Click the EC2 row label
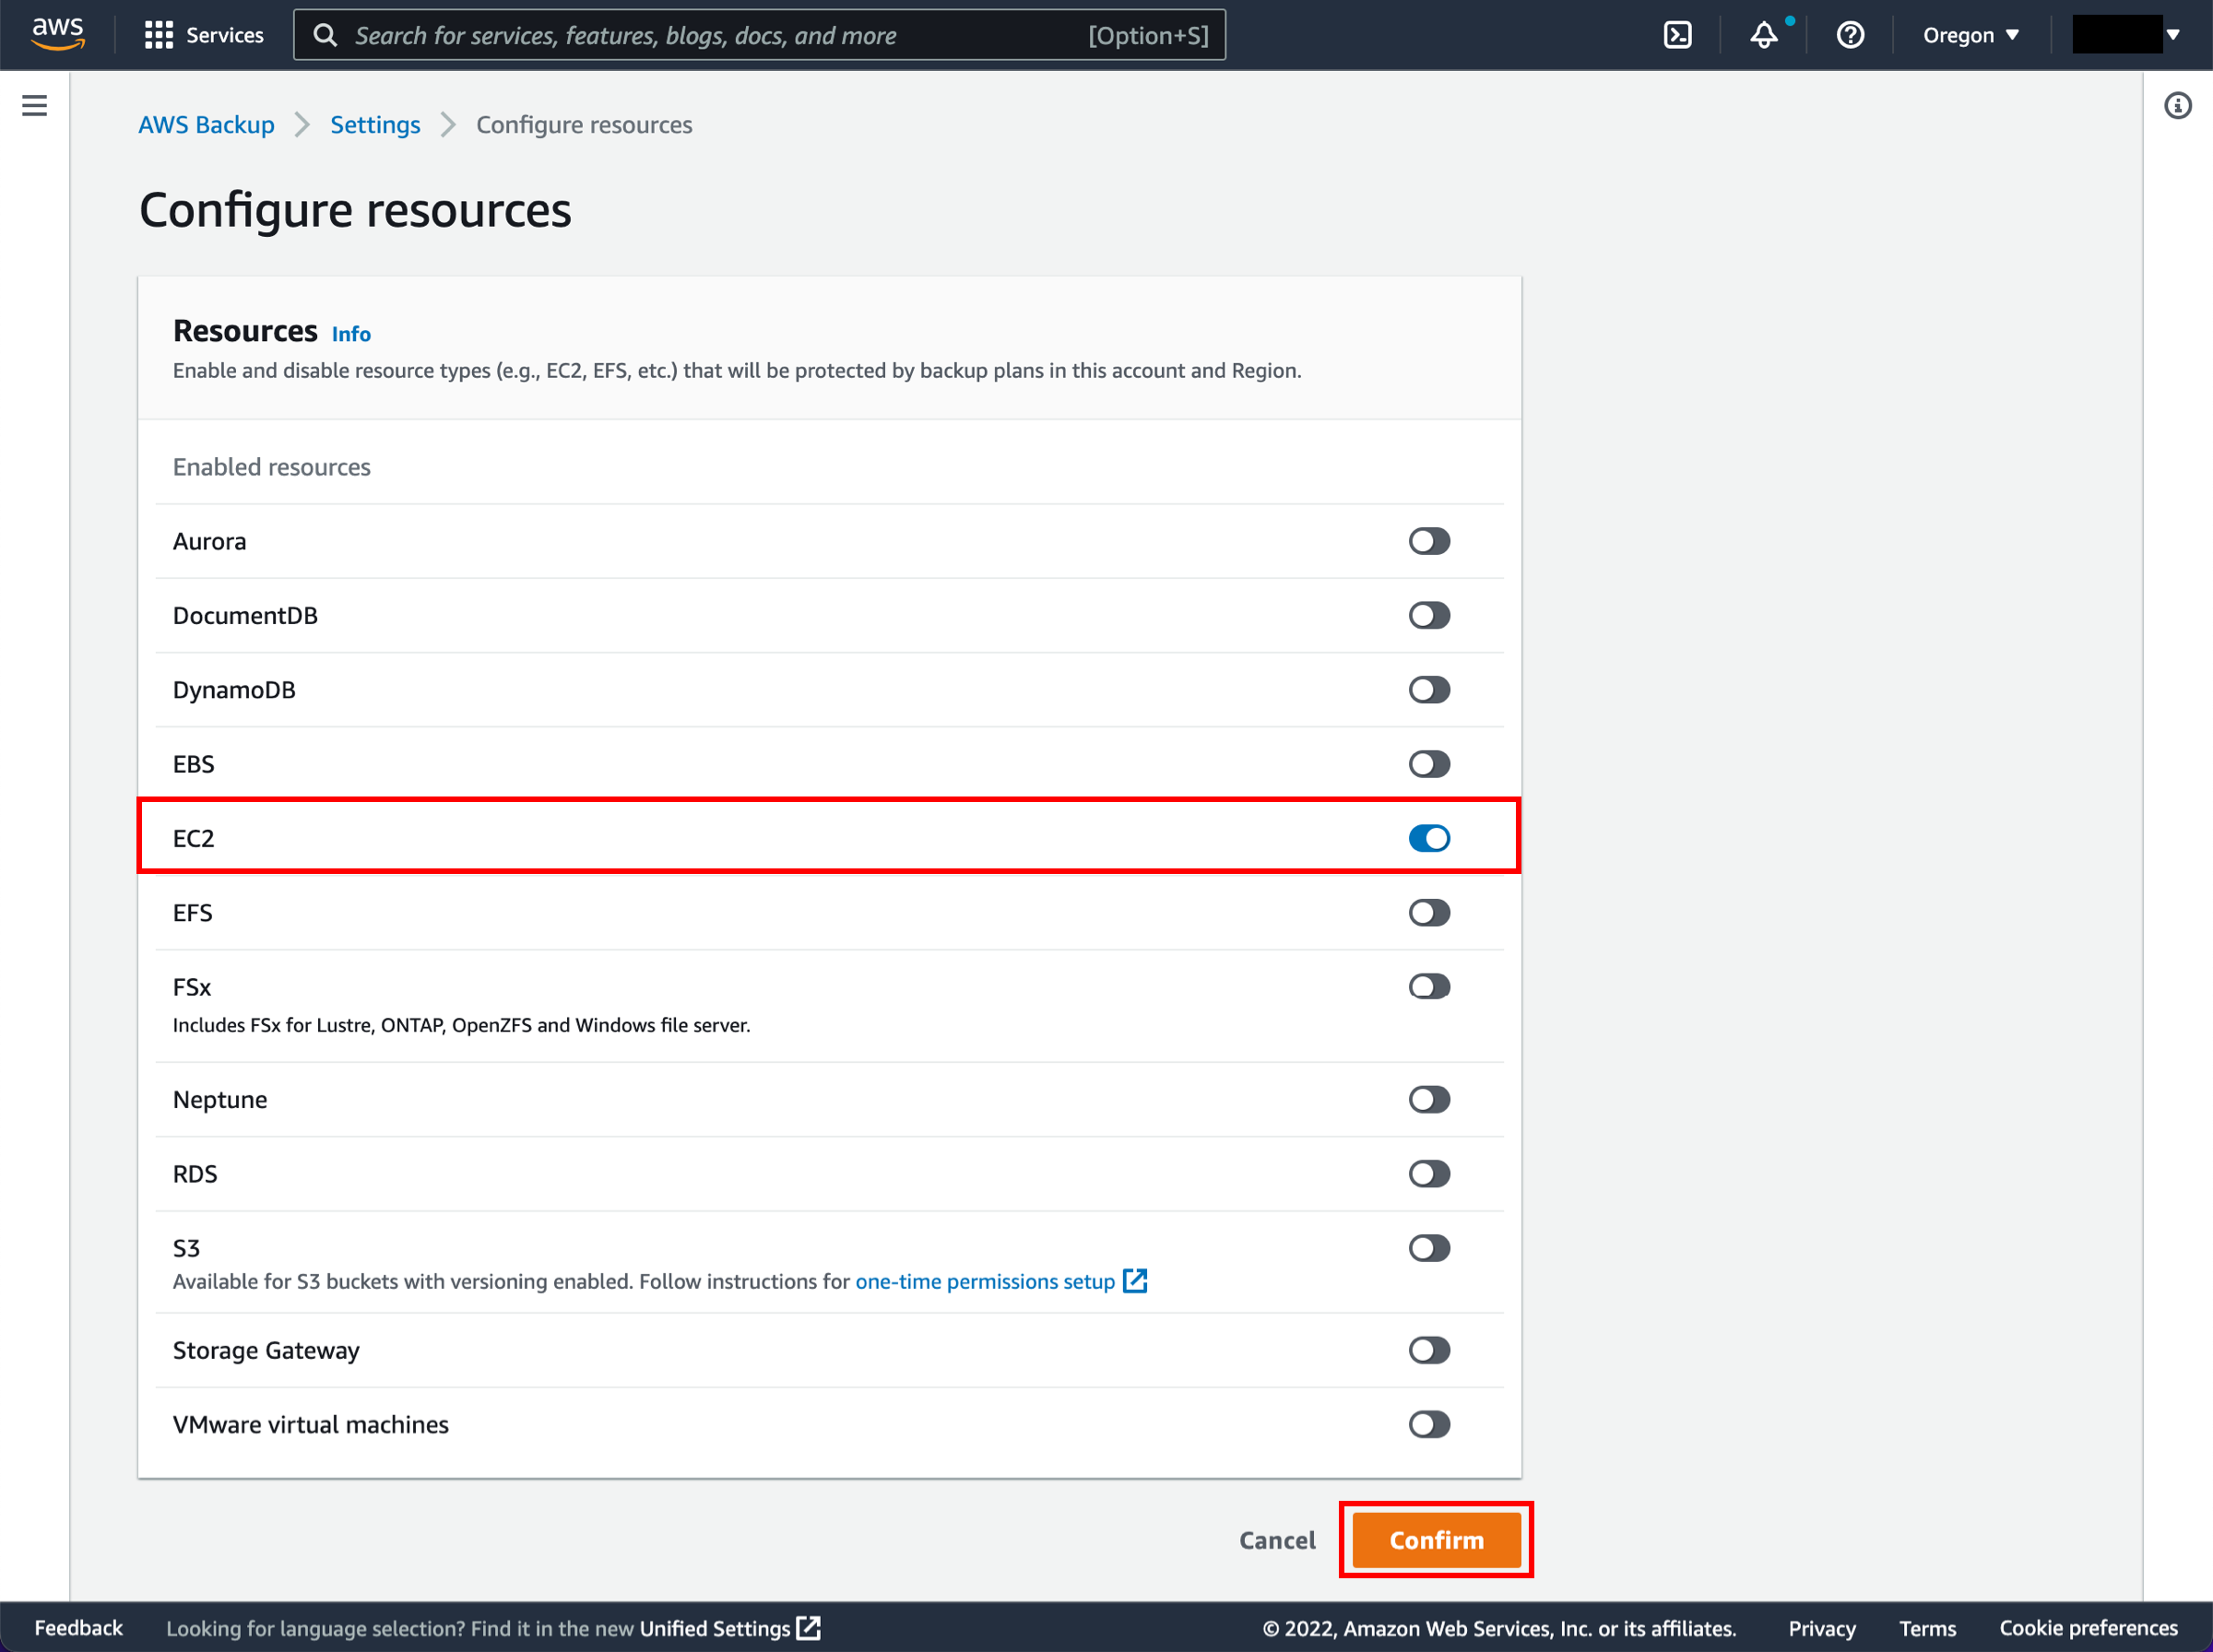This screenshot has width=2213, height=1652. (193, 838)
